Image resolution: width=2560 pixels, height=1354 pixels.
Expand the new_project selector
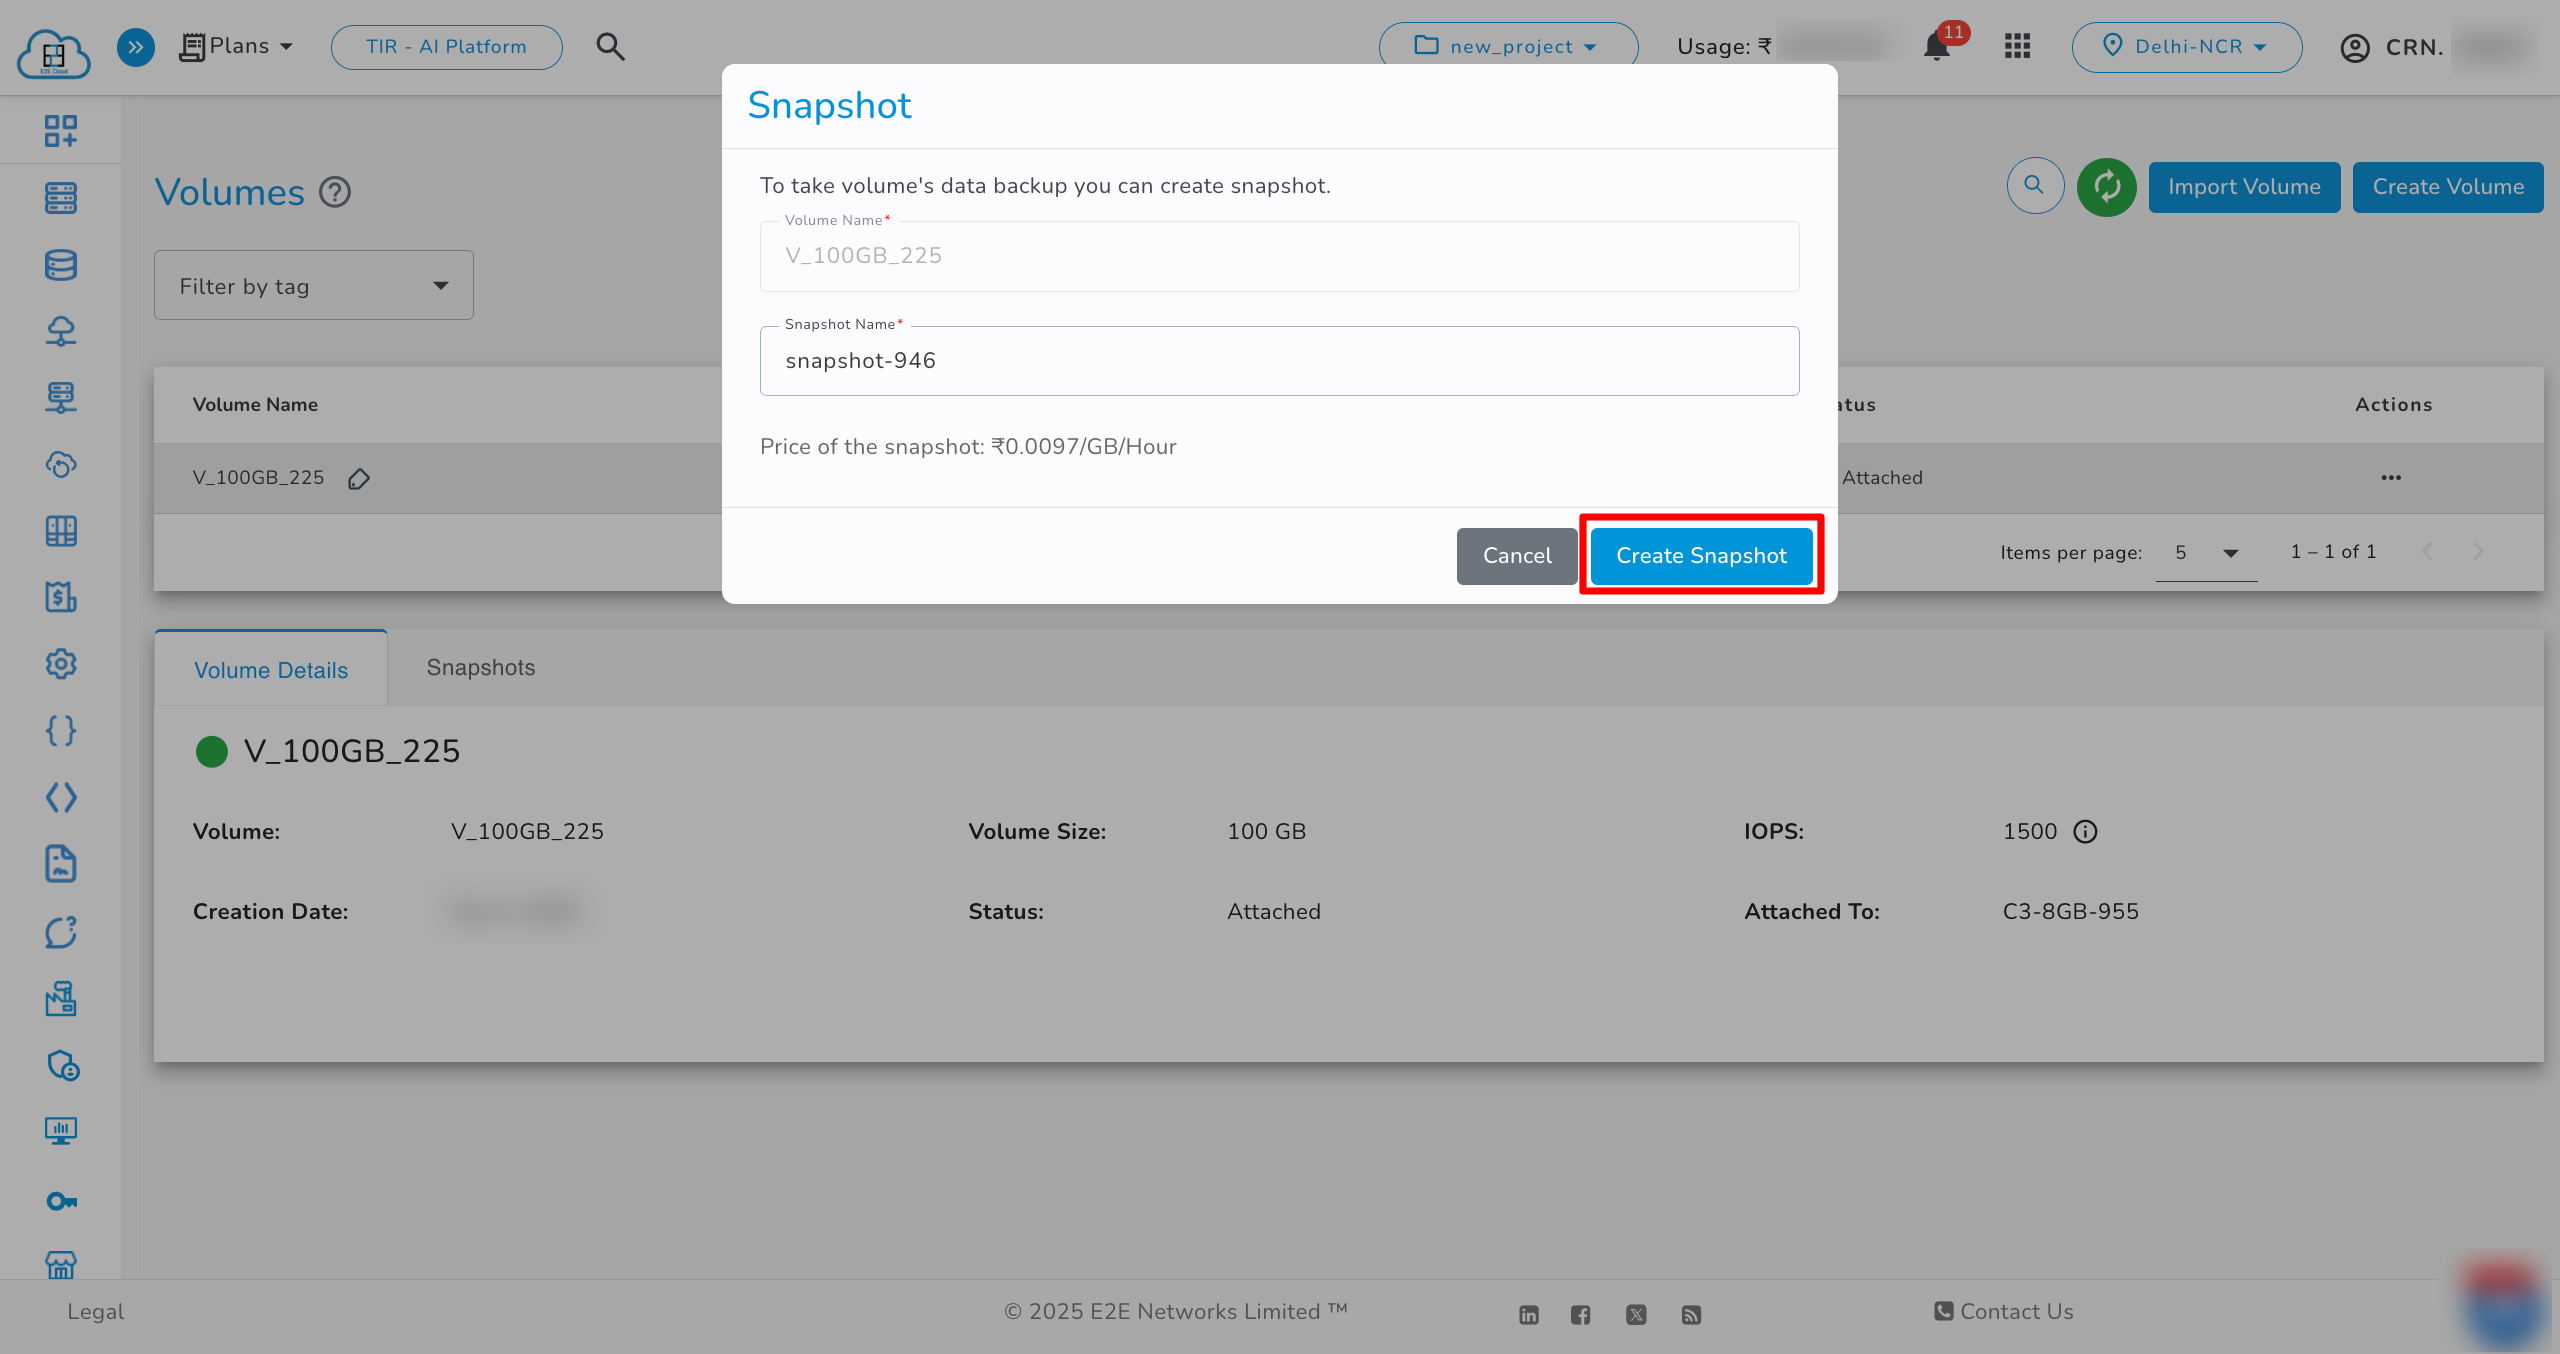tap(1508, 46)
